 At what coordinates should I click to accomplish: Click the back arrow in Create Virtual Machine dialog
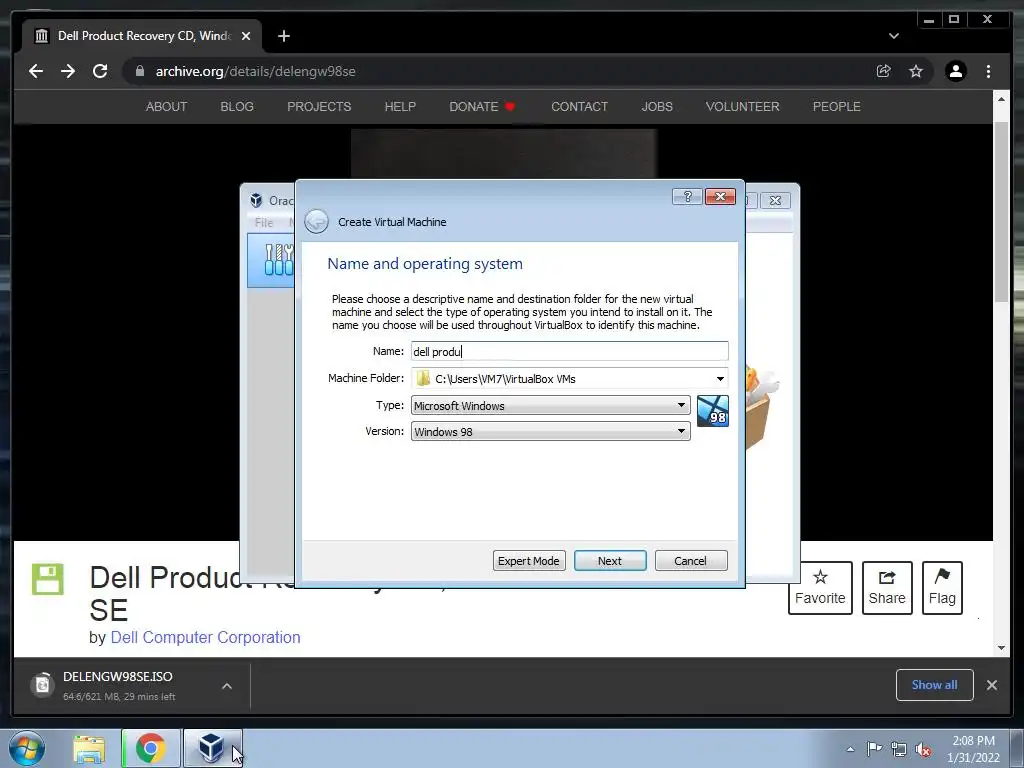317,221
